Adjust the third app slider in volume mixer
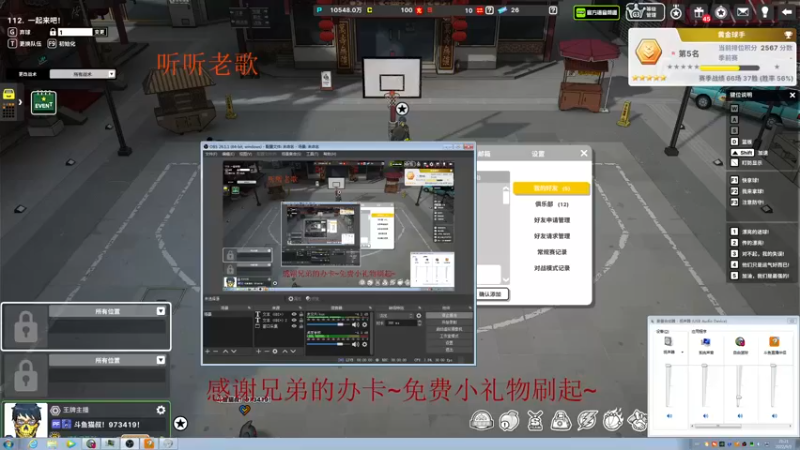The image size is (800, 450). pos(739,398)
